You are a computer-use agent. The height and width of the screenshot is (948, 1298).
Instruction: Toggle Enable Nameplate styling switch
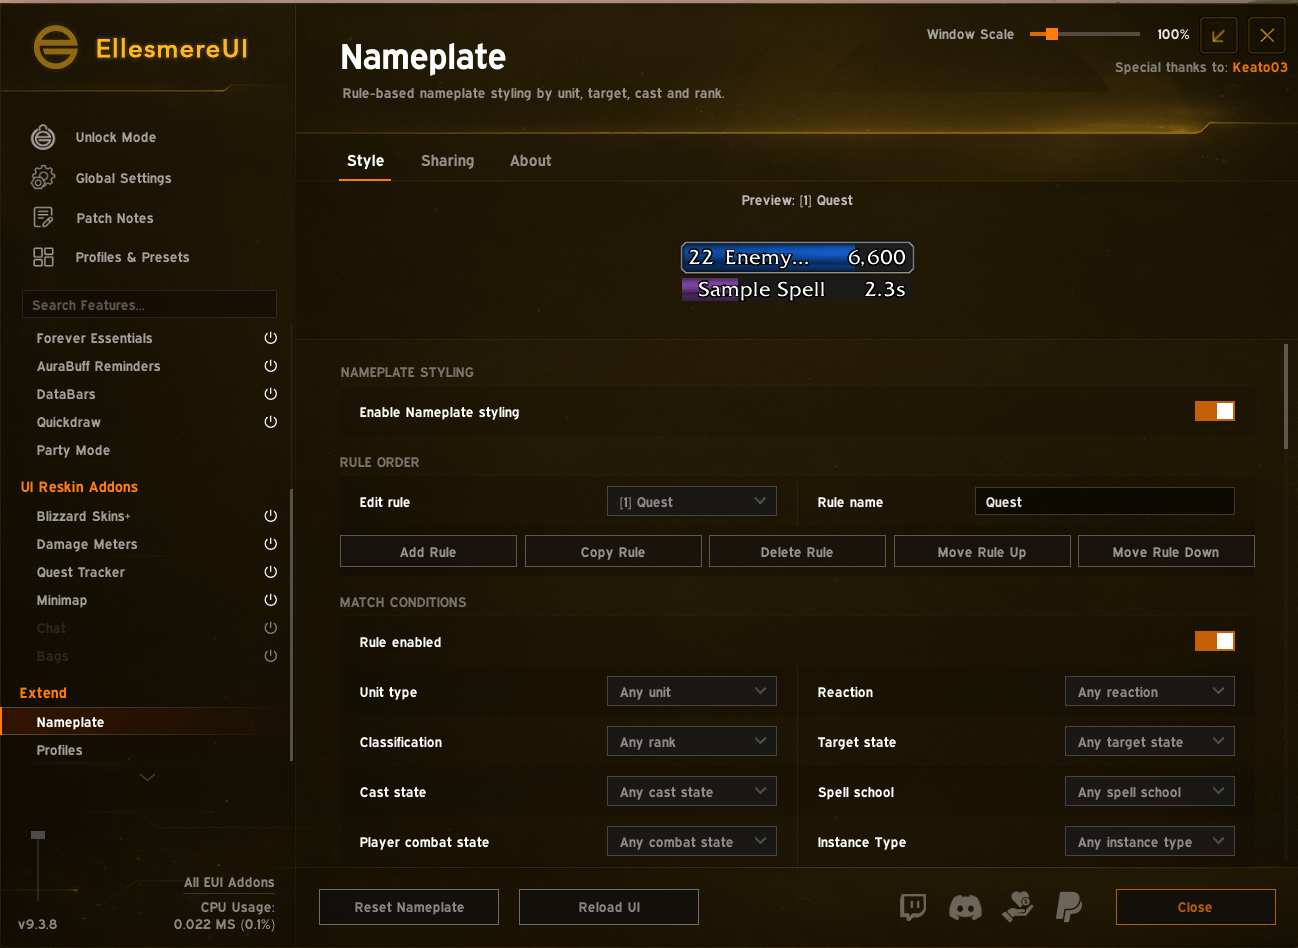pyautogui.click(x=1215, y=411)
